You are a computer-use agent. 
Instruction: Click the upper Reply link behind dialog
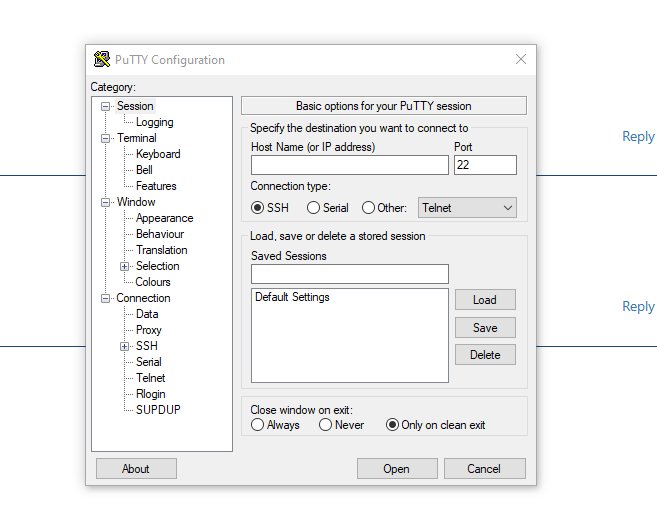(x=638, y=136)
